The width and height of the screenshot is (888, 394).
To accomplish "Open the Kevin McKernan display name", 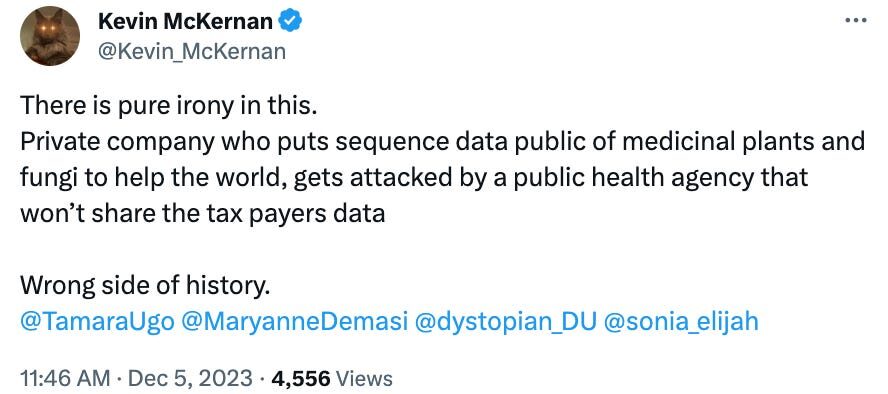I will click(x=186, y=22).
